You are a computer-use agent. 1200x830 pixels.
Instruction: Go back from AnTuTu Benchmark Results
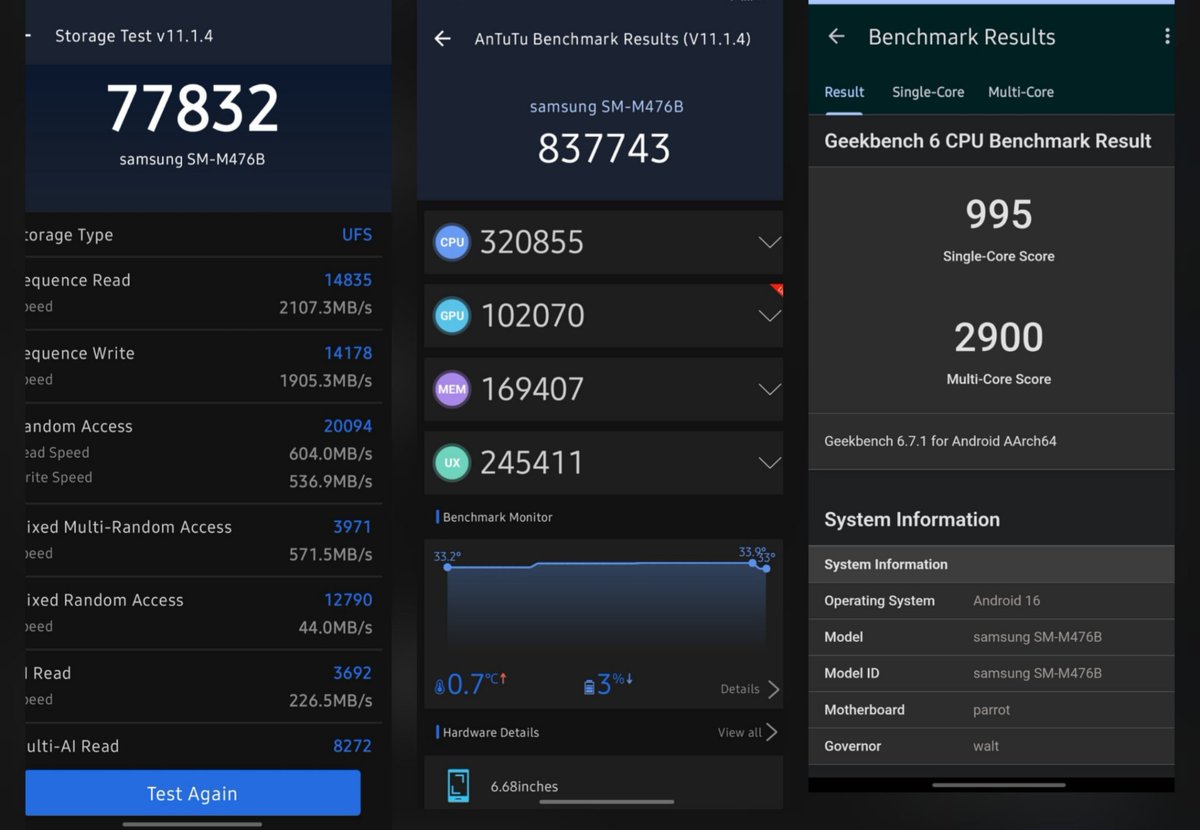442,39
